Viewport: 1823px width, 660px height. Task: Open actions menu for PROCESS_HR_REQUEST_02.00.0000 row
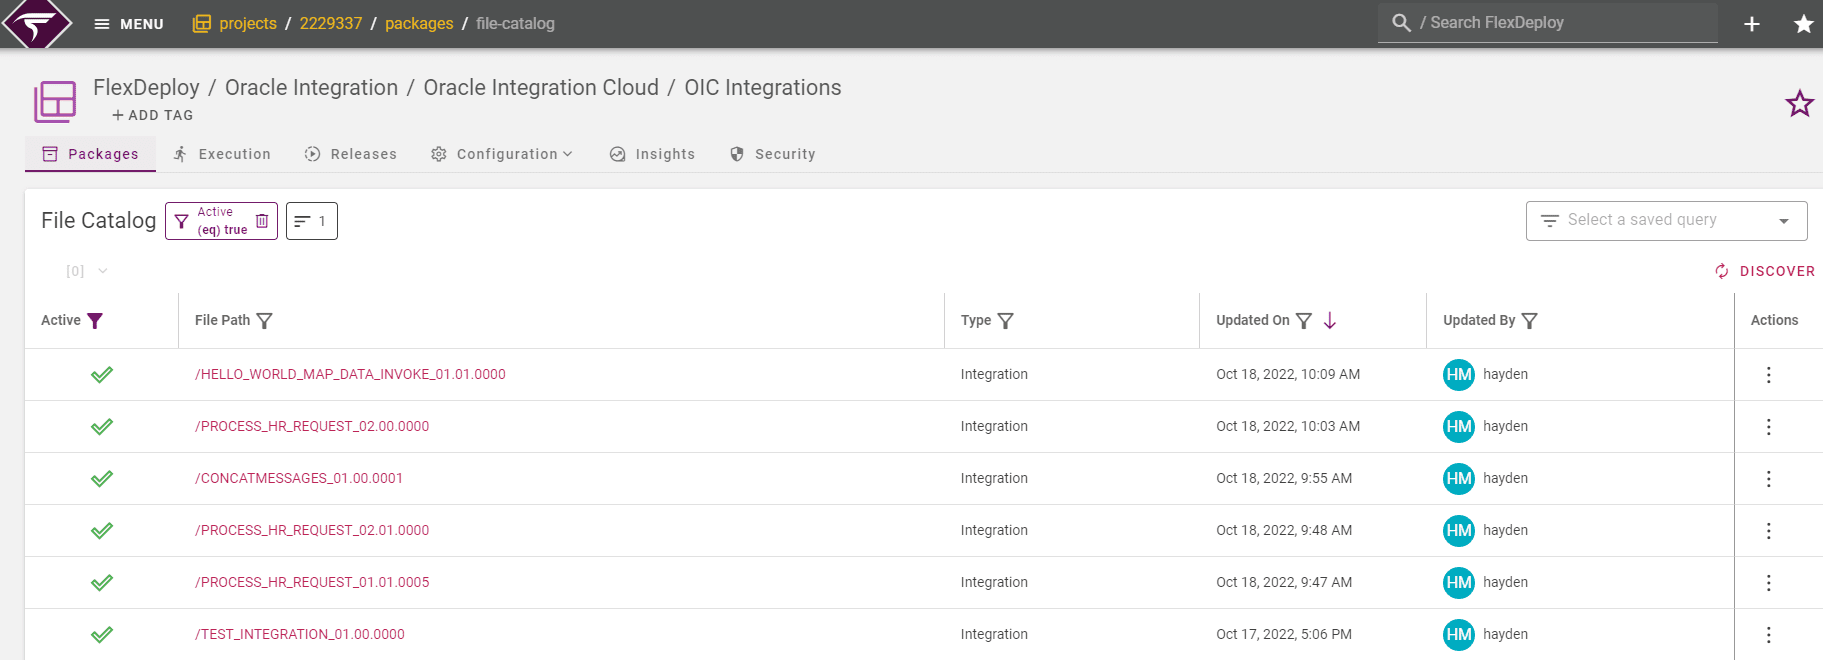pyautogui.click(x=1768, y=427)
